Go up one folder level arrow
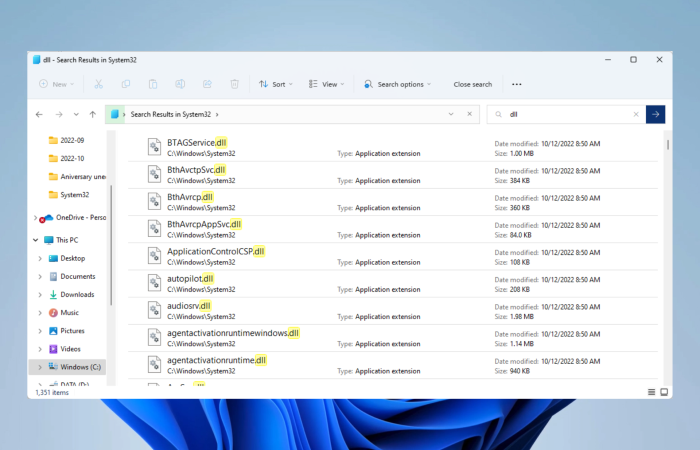Viewport: 700px width, 450px height. coord(92,114)
